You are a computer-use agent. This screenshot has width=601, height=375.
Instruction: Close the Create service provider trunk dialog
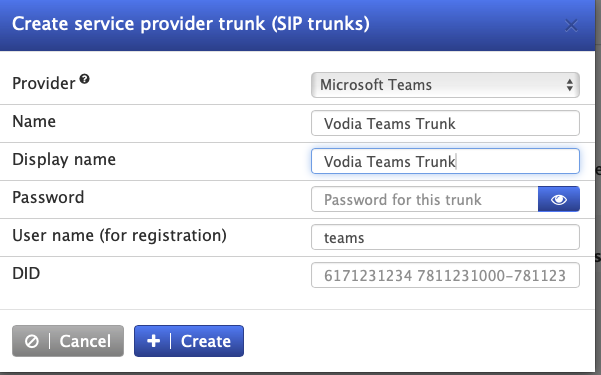tap(571, 26)
